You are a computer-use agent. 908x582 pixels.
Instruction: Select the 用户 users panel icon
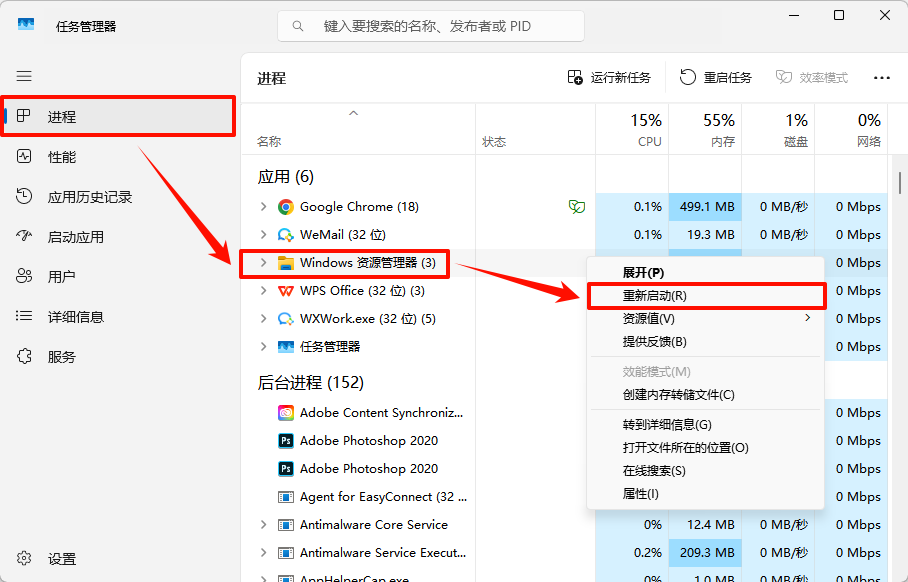[x=24, y=276]
